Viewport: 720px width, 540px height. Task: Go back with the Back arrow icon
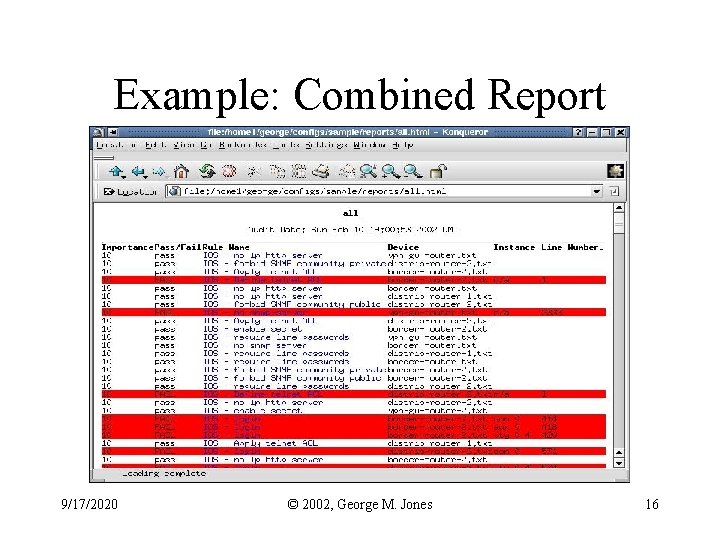[139, 172]
